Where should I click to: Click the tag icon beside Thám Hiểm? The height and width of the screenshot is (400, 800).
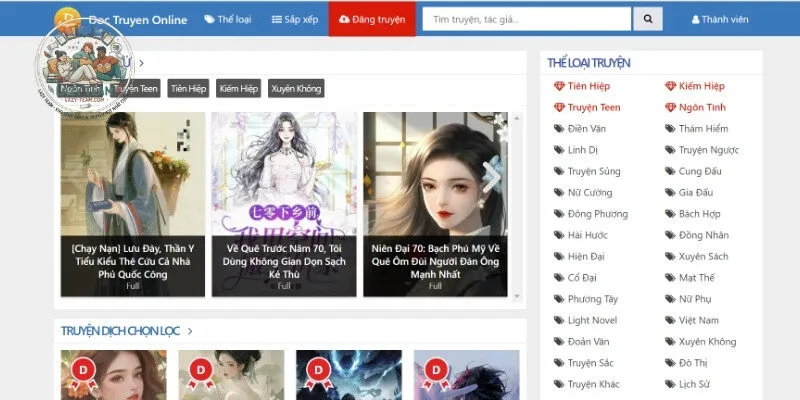coord(670,129)
